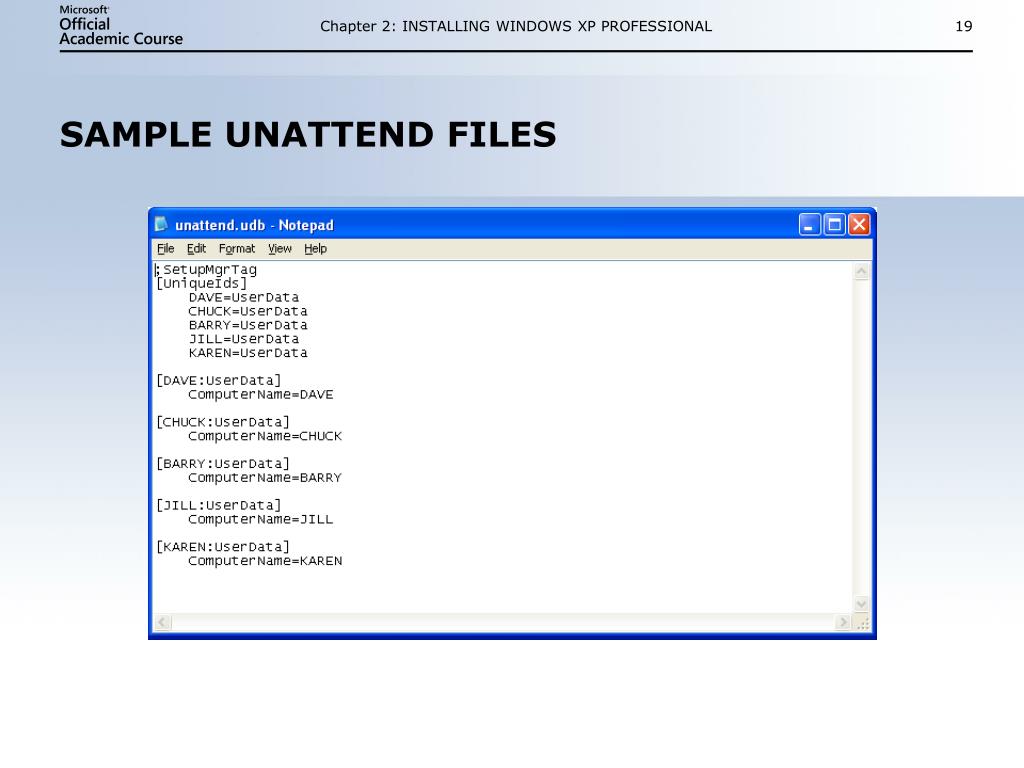Click the "[DAVE:UserData]" section header
The image size is (1024, 768).
point(219,381)
